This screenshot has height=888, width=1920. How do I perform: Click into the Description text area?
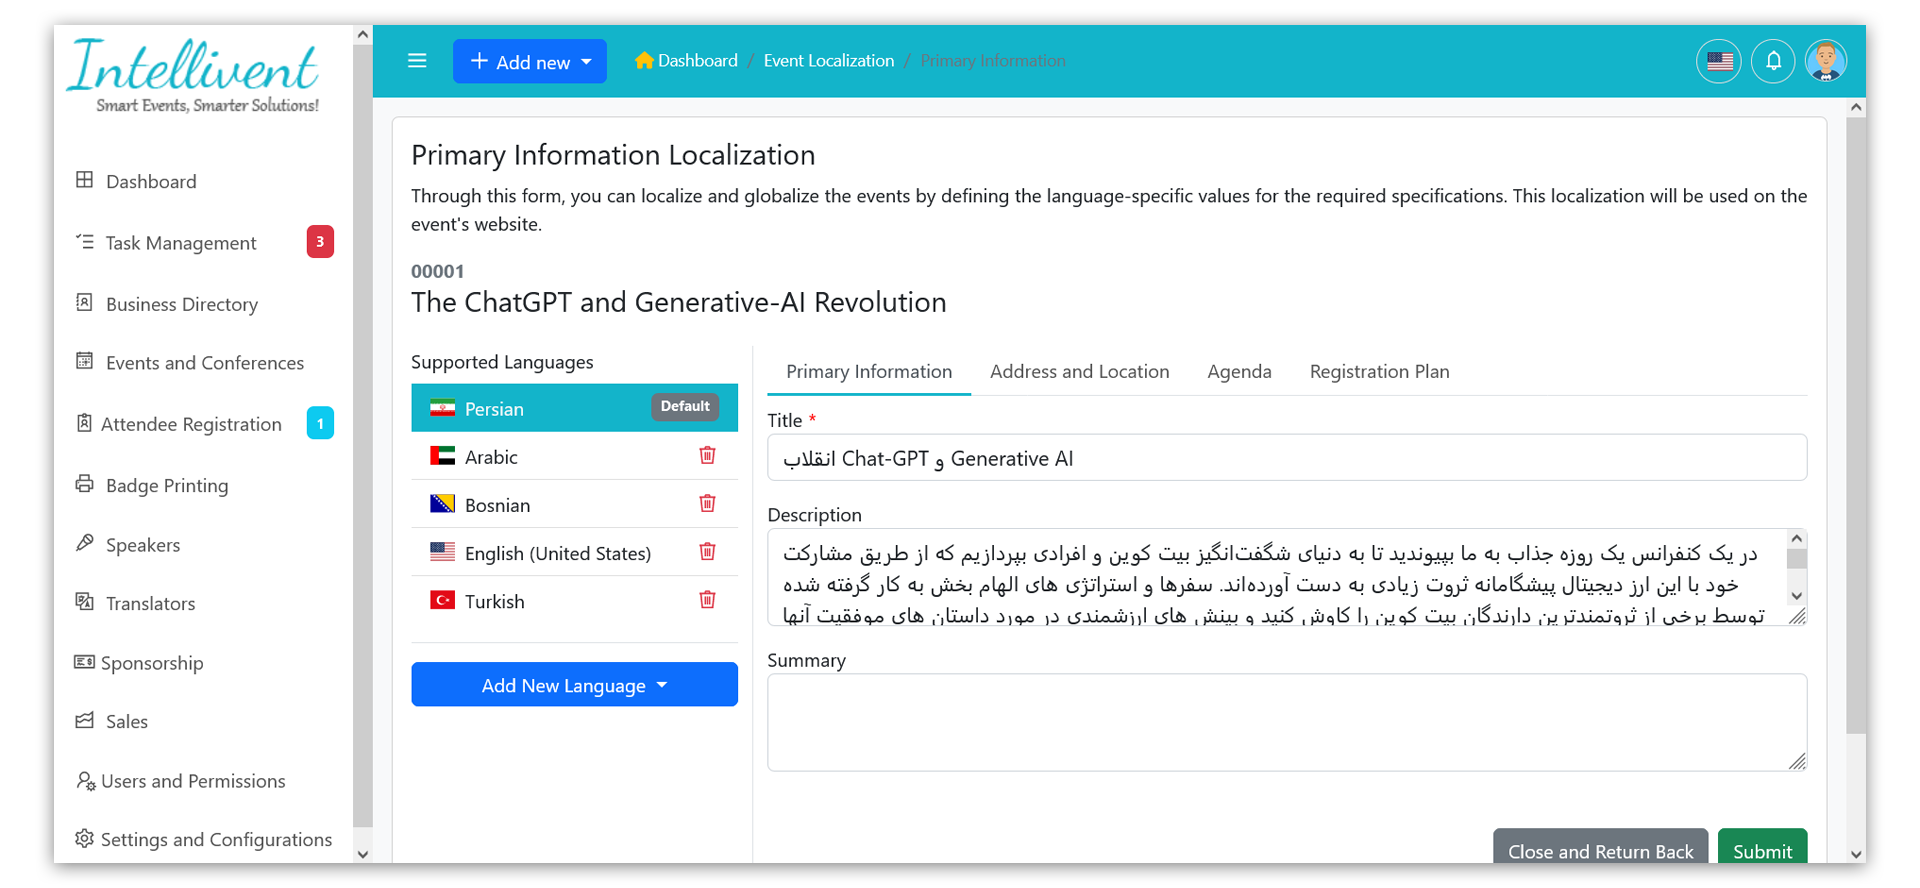click(1277, 577)
